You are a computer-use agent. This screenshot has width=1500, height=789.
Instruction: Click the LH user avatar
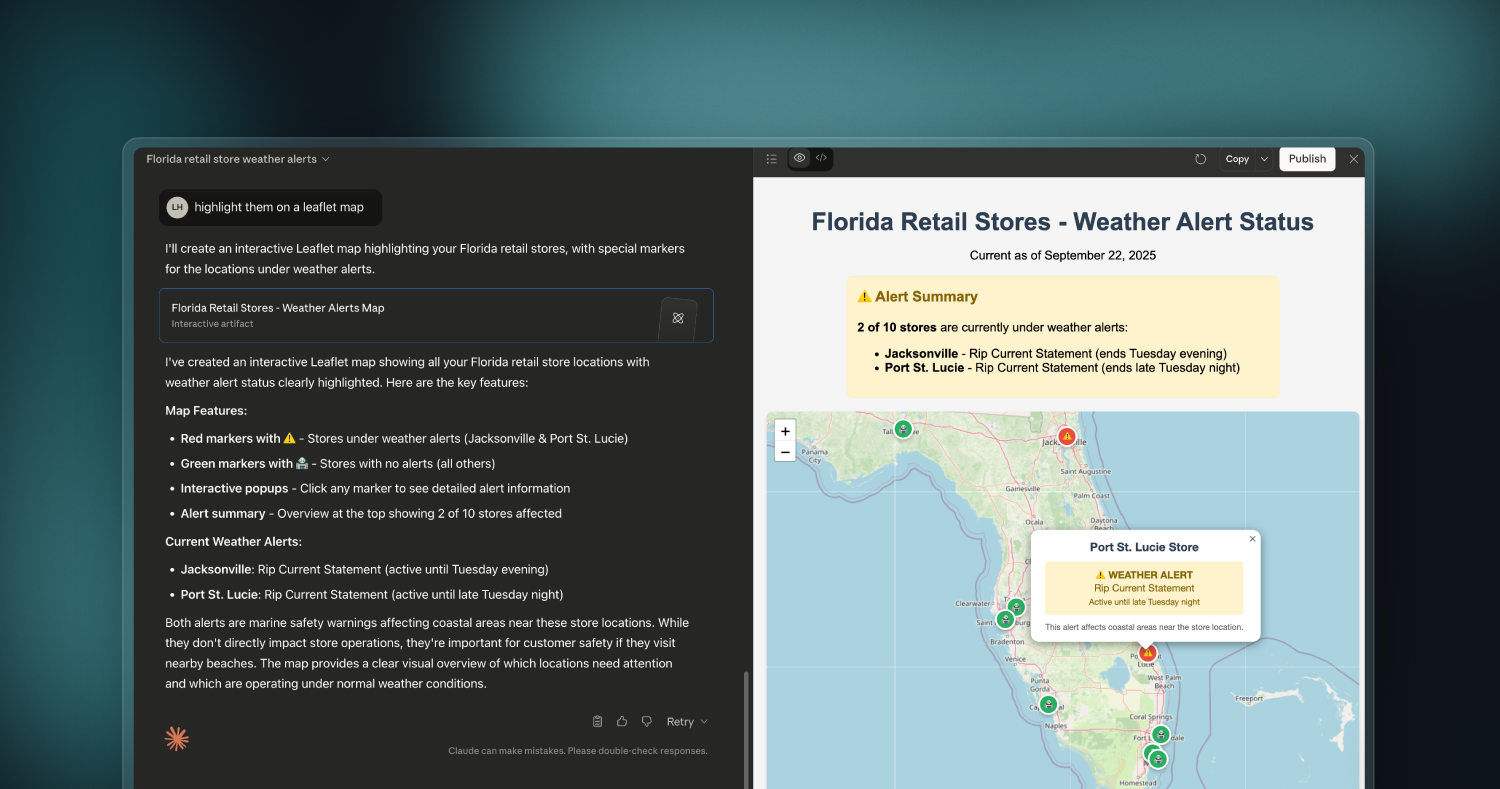tap(177, 207)
